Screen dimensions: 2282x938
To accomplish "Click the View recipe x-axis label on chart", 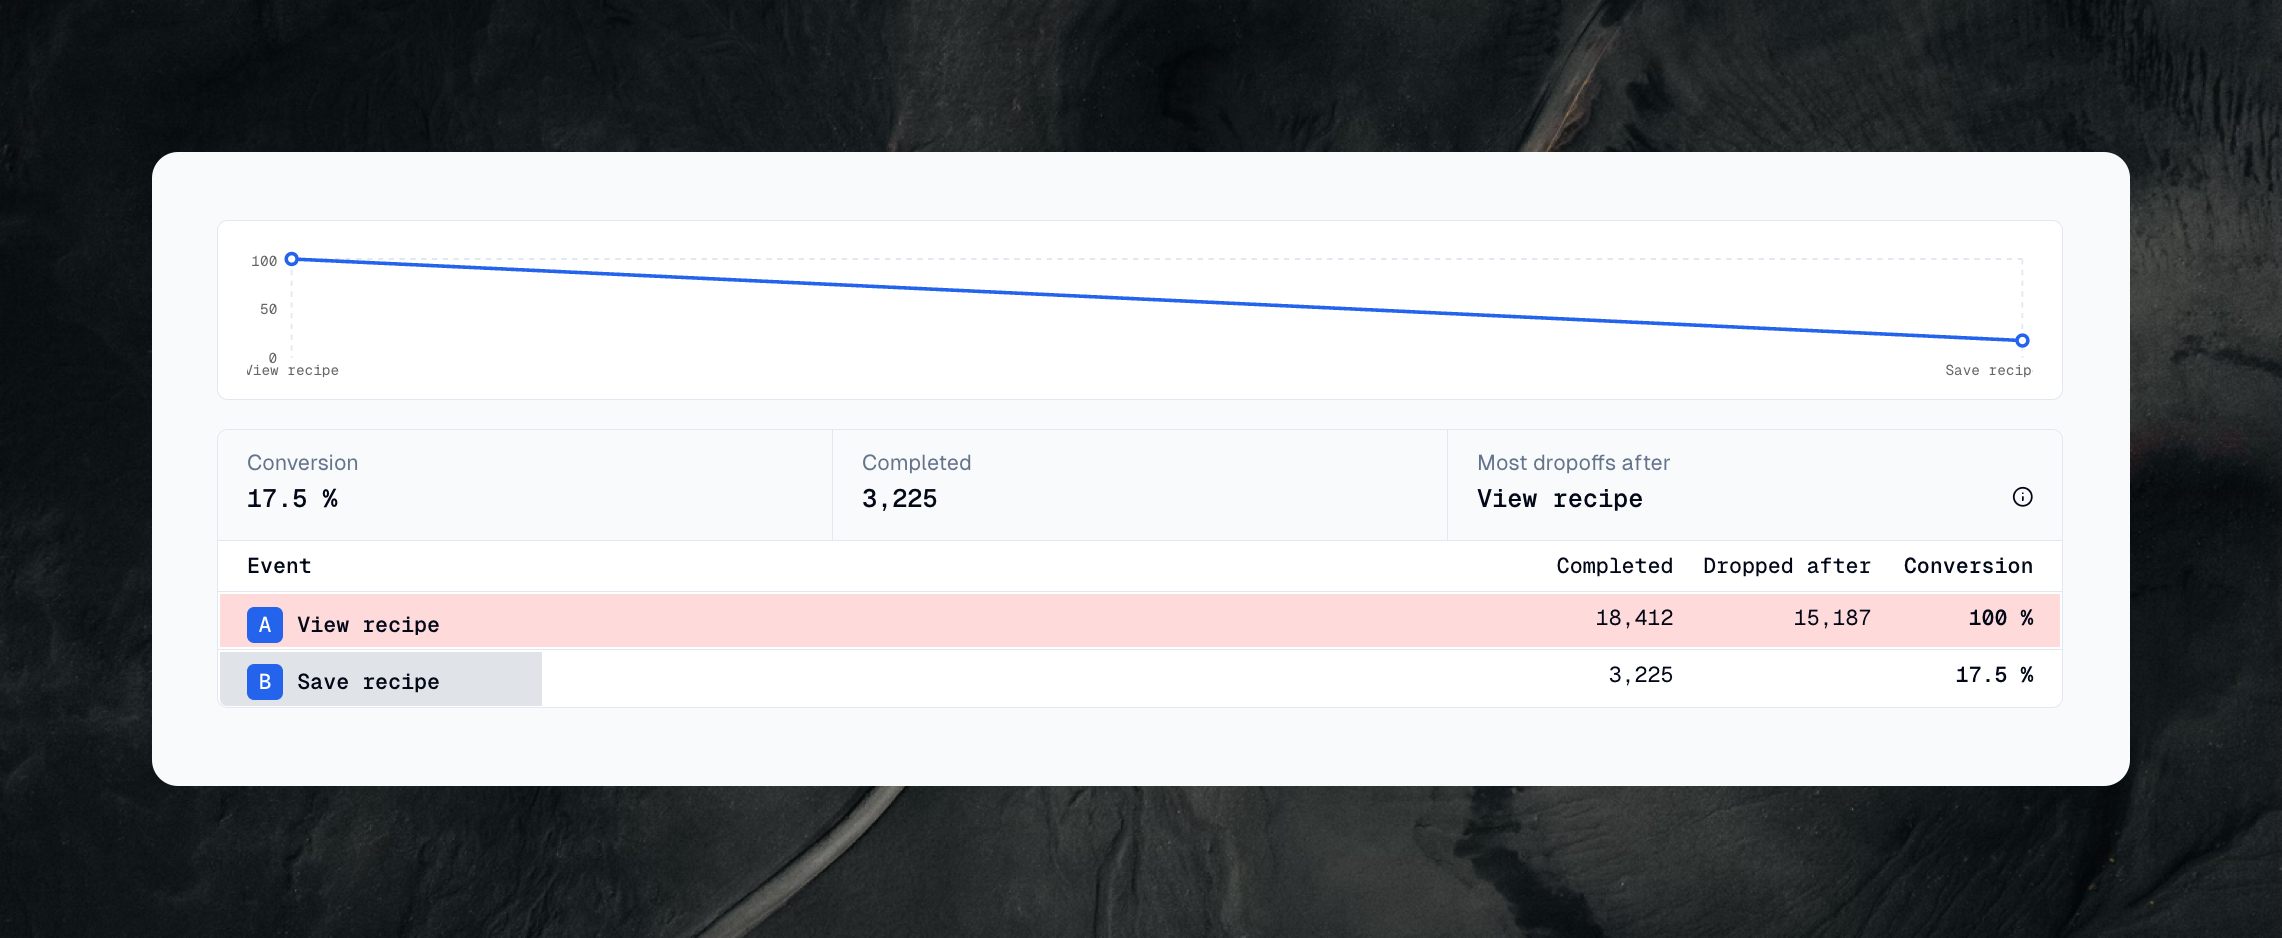I will 294,371.
